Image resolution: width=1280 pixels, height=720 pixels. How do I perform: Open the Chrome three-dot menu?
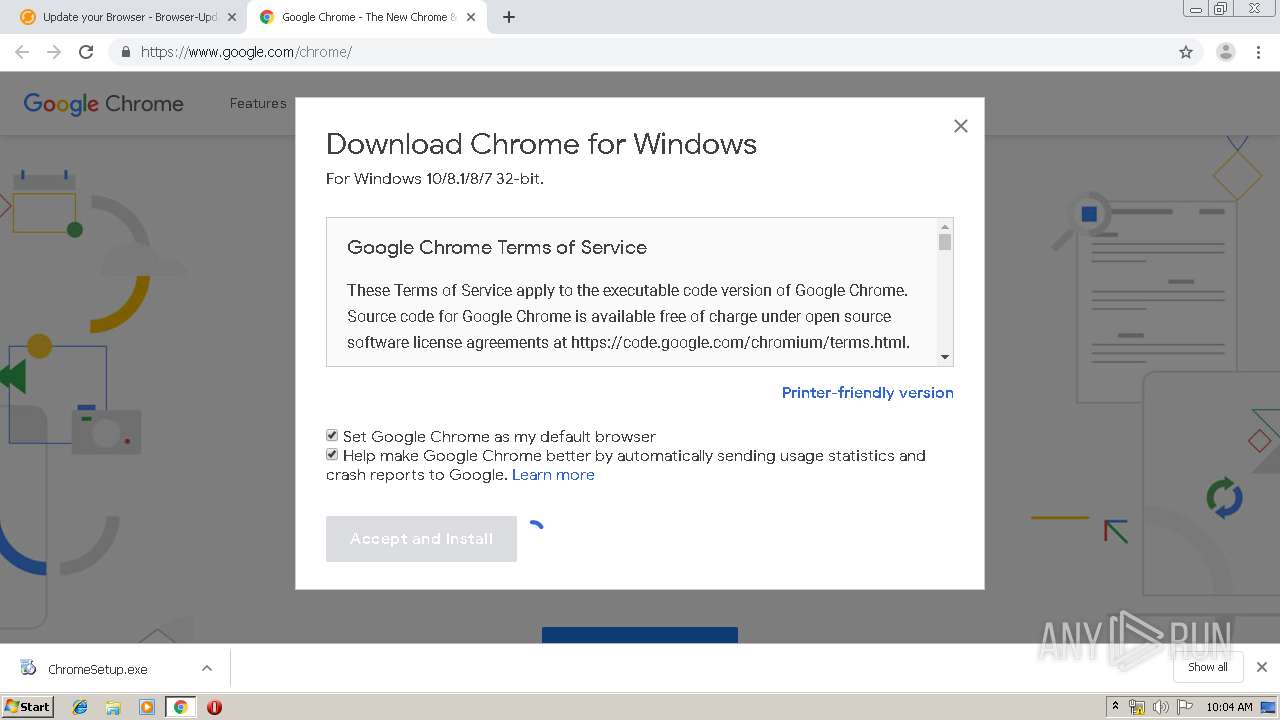[x=1258, y=52]
